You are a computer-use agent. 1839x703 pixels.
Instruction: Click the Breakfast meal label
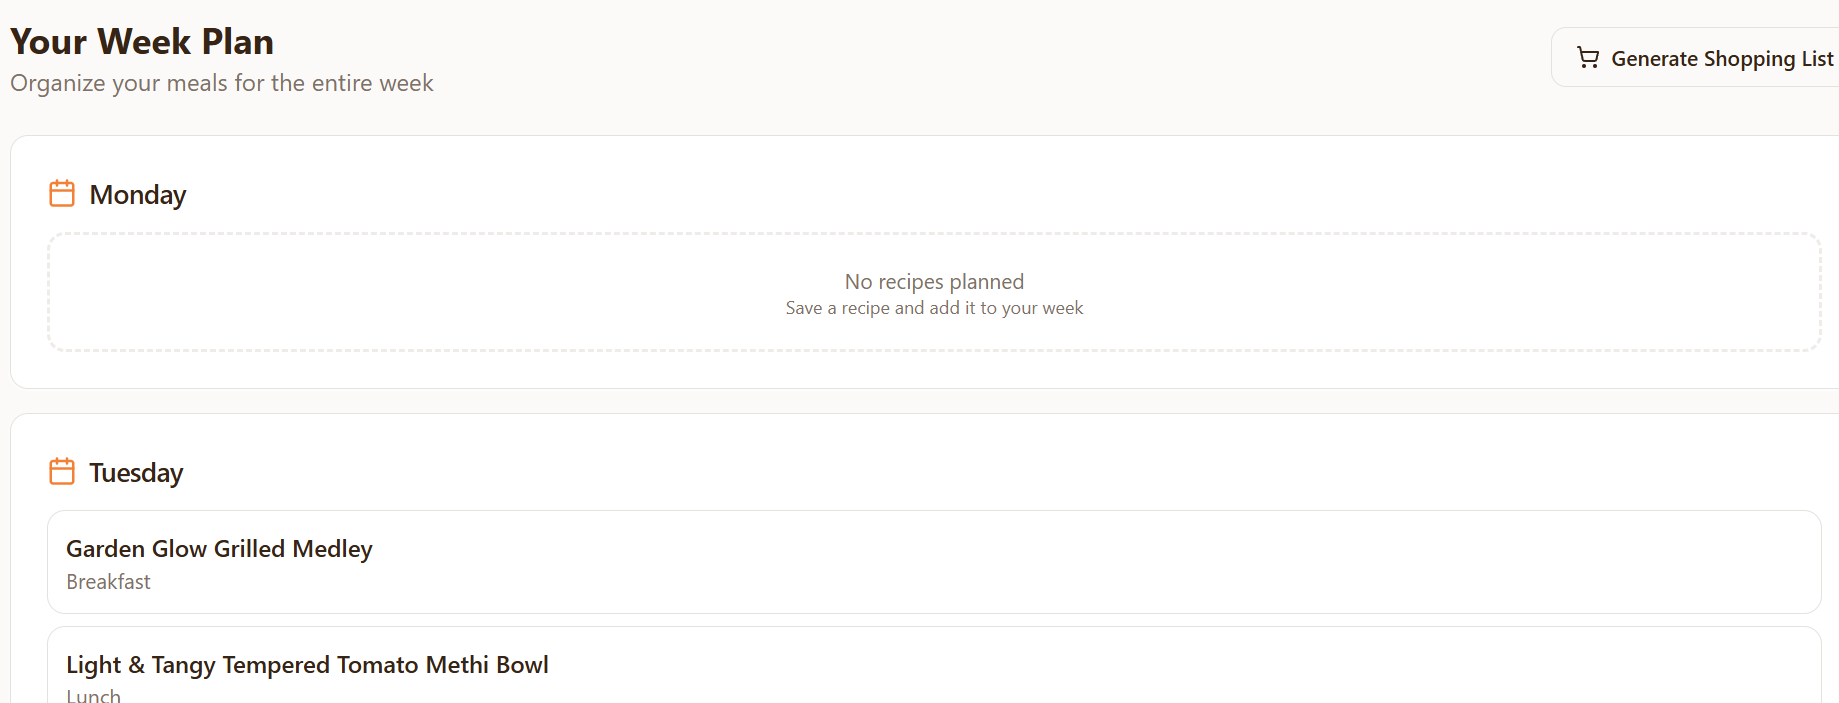(x=108, y=582)
